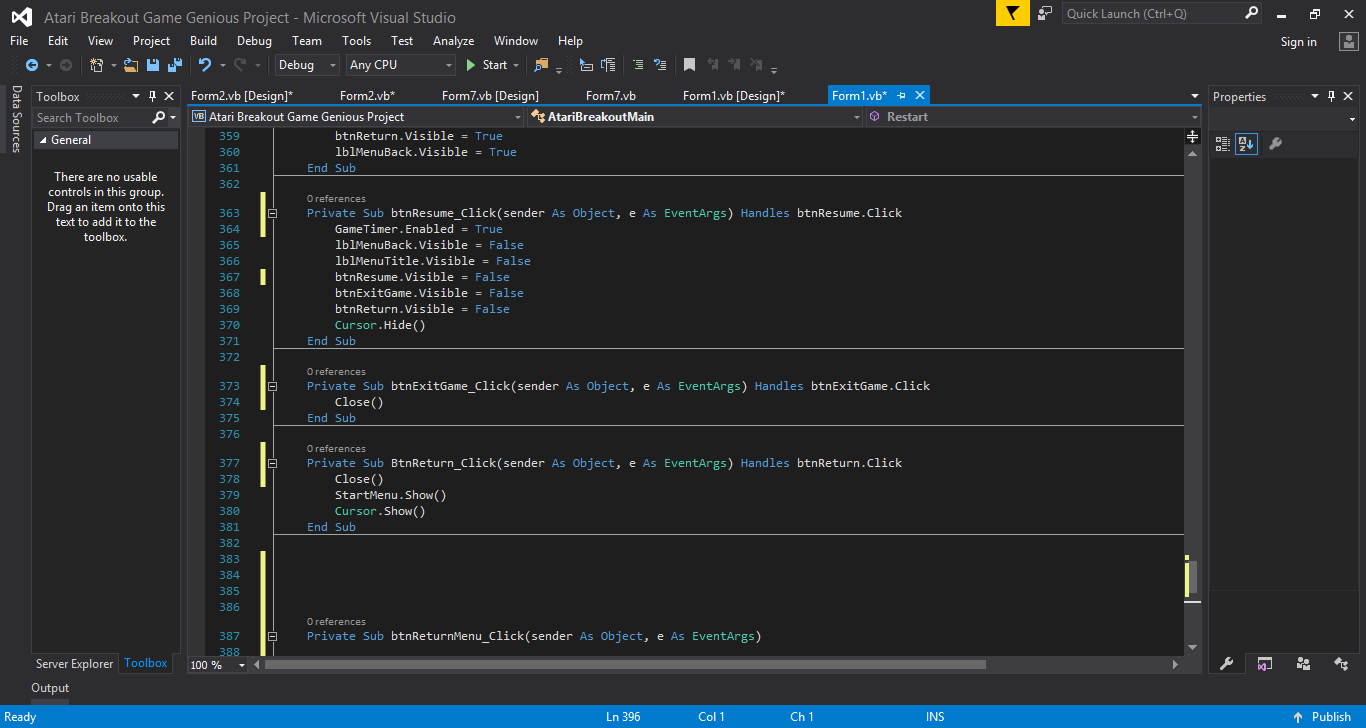Click the Find in Files toolbar icon
Viewport: 1366px width, 728px height.
pyautogui.click(x=541, y=65)
